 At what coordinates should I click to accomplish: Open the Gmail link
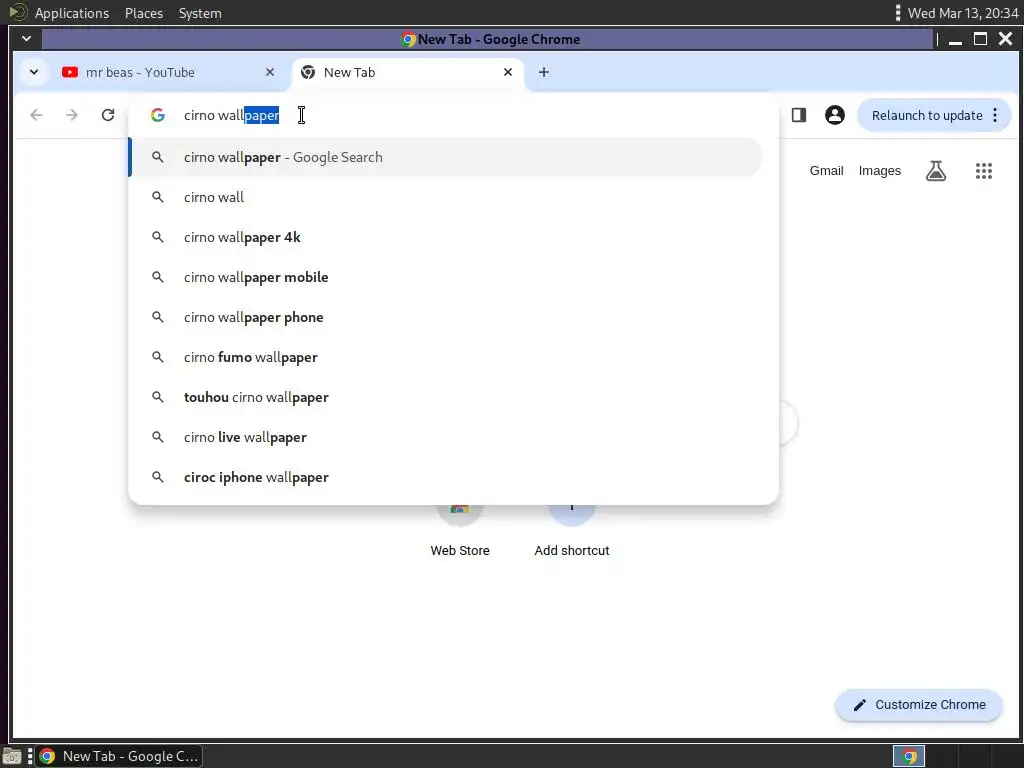click(826, 171)
